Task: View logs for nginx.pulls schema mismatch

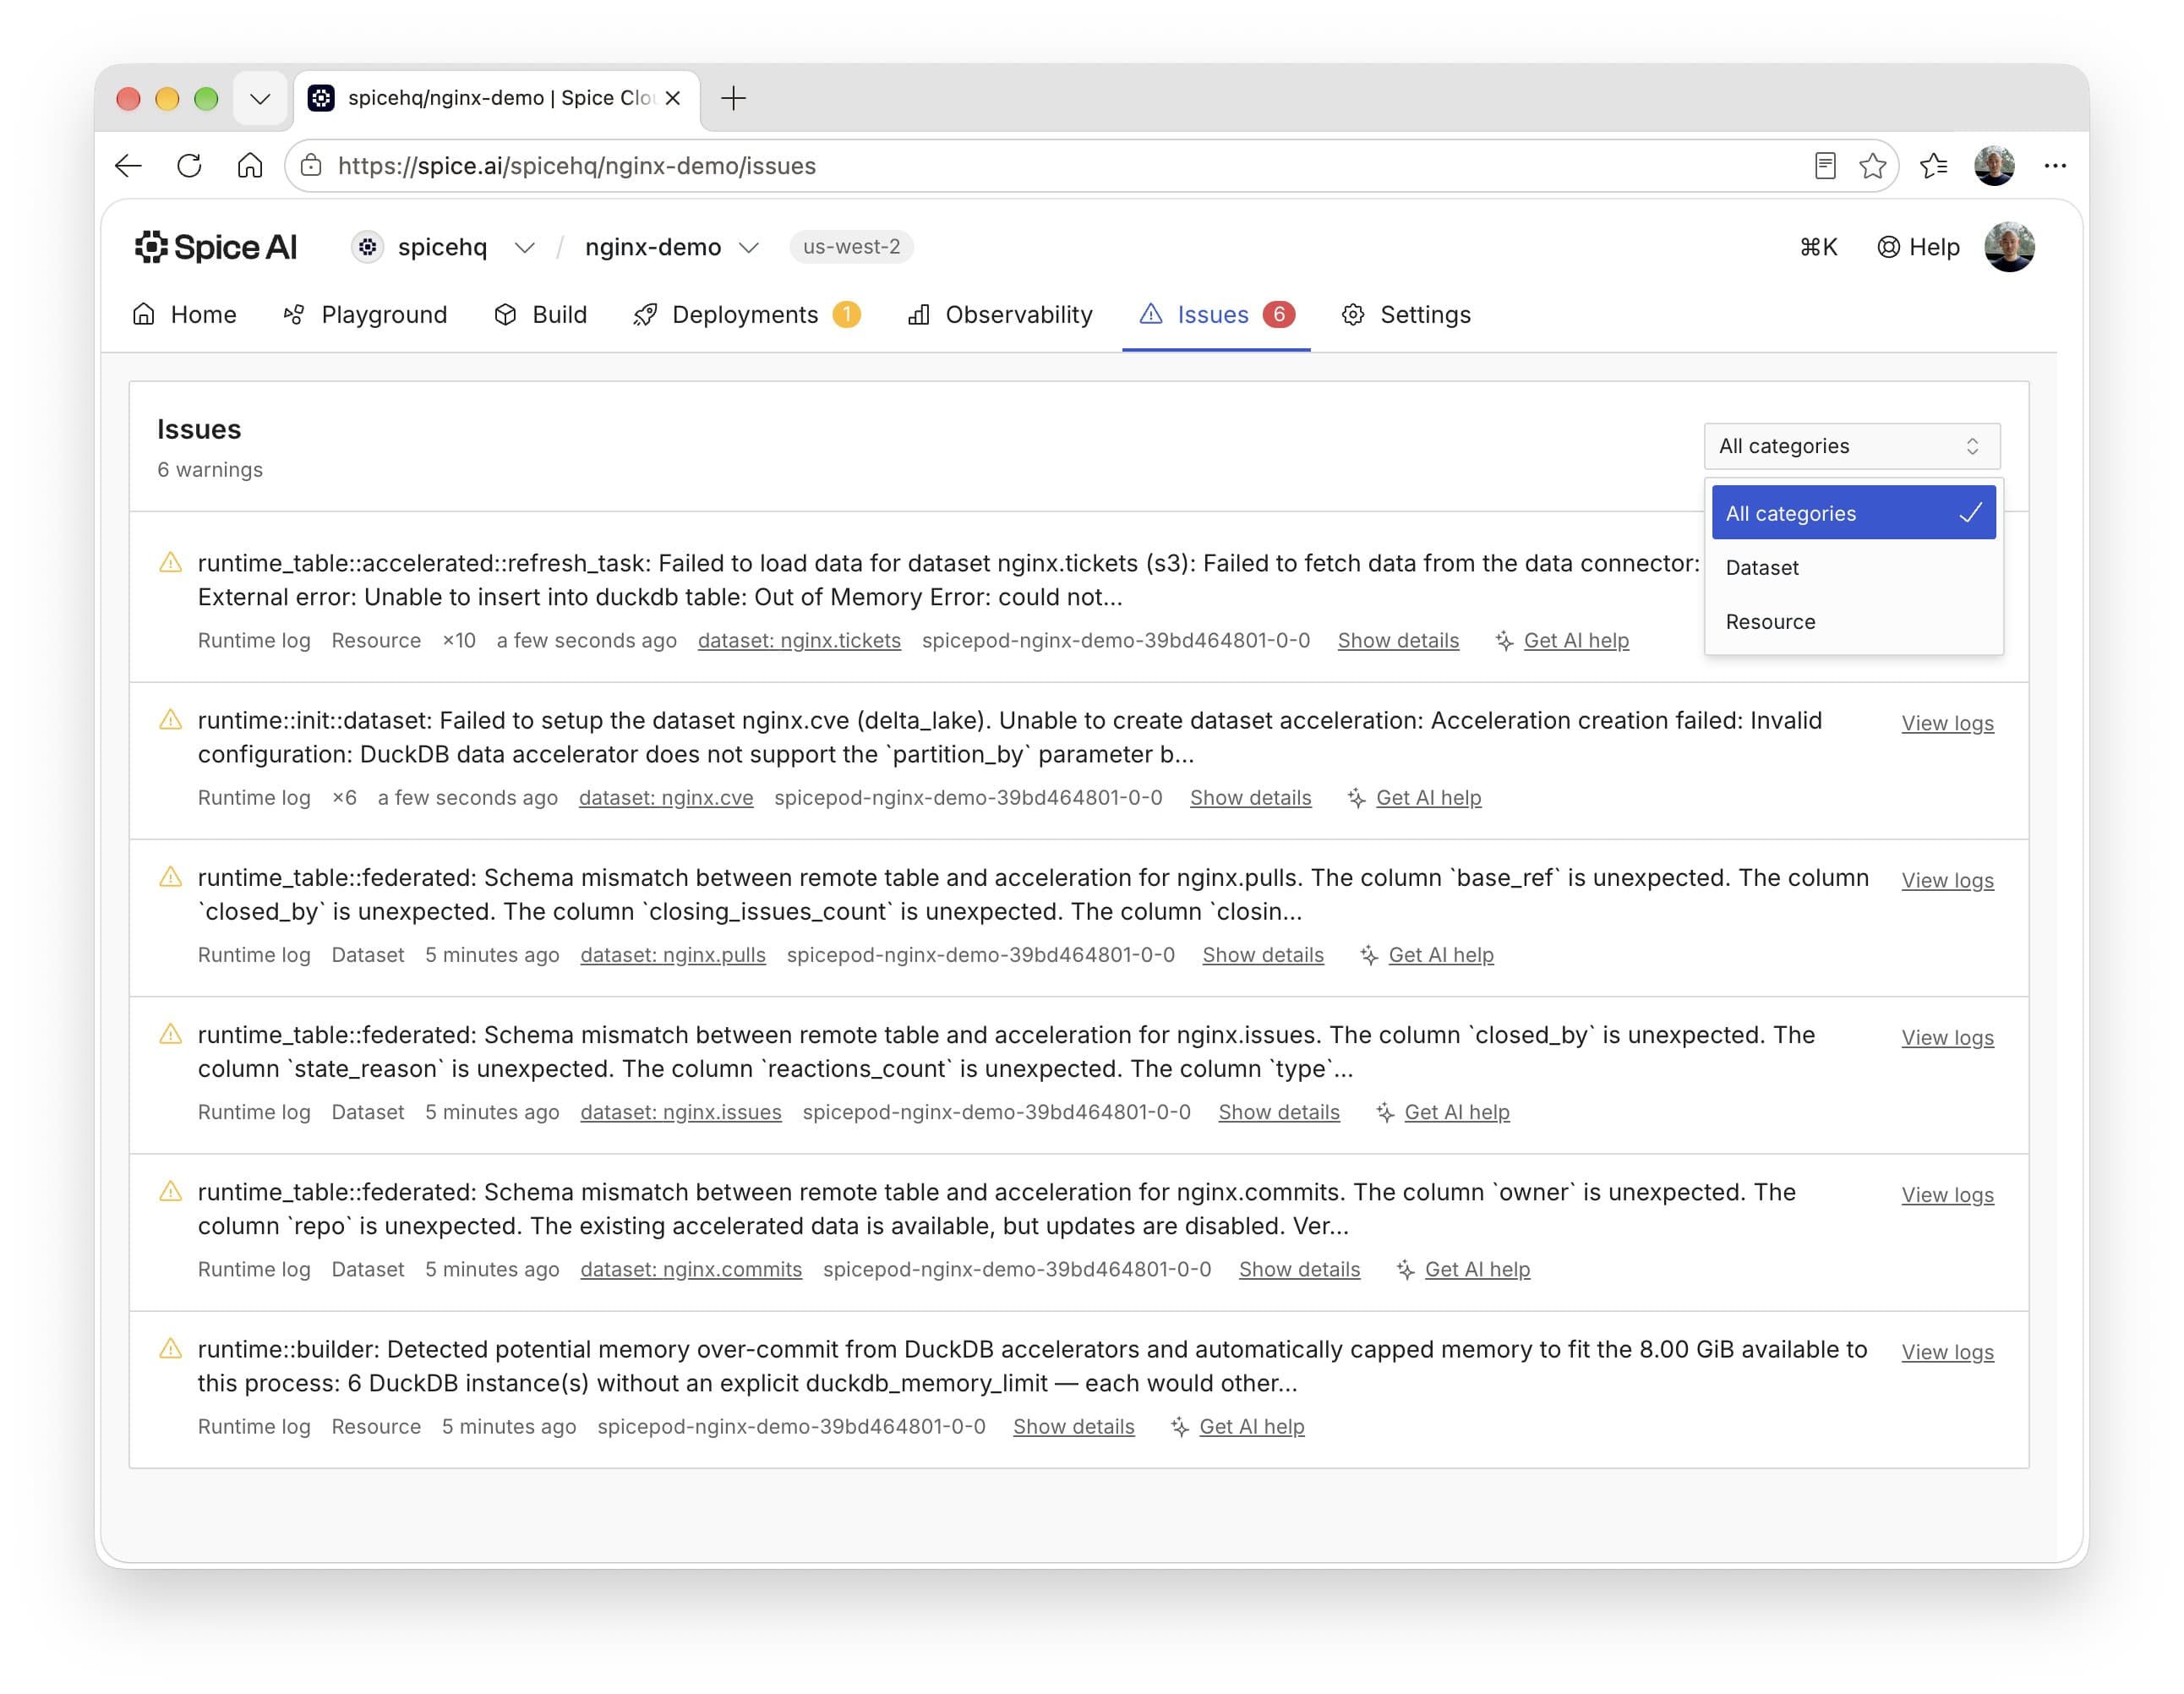Action: click(1947, 880)
